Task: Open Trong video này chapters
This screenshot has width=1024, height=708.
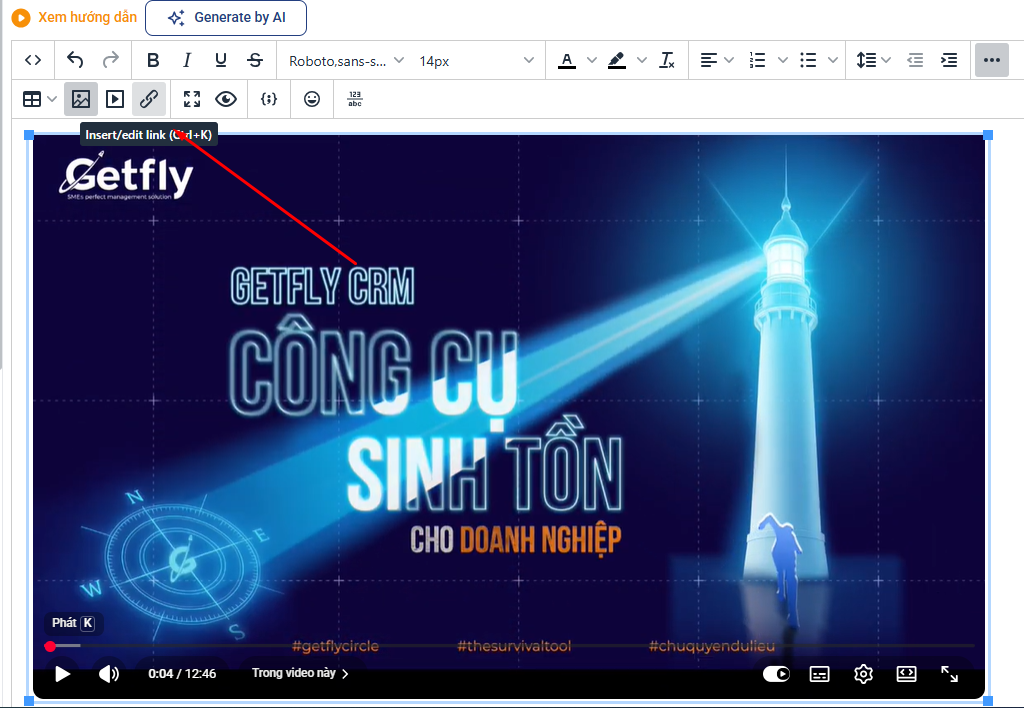Action: [300, 673]
